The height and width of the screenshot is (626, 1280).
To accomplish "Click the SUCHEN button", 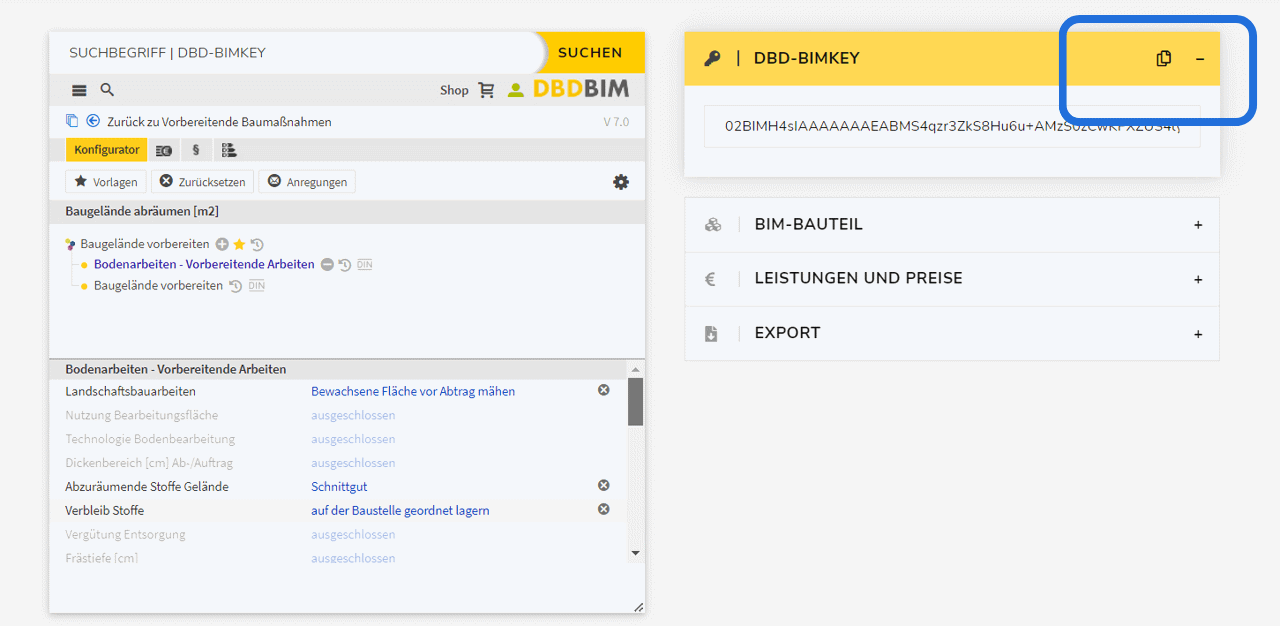I will click(x=590, y=53).
